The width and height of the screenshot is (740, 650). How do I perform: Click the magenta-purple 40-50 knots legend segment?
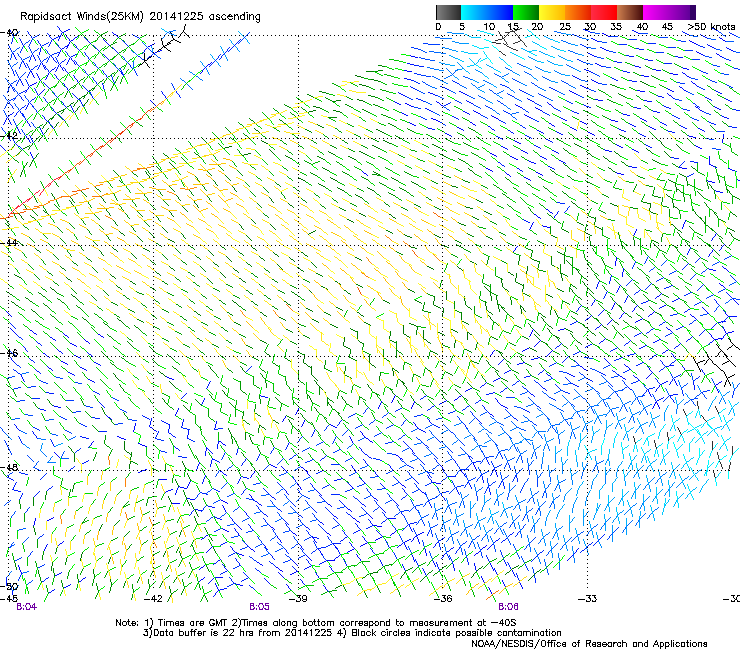click(x=669, y=12)
